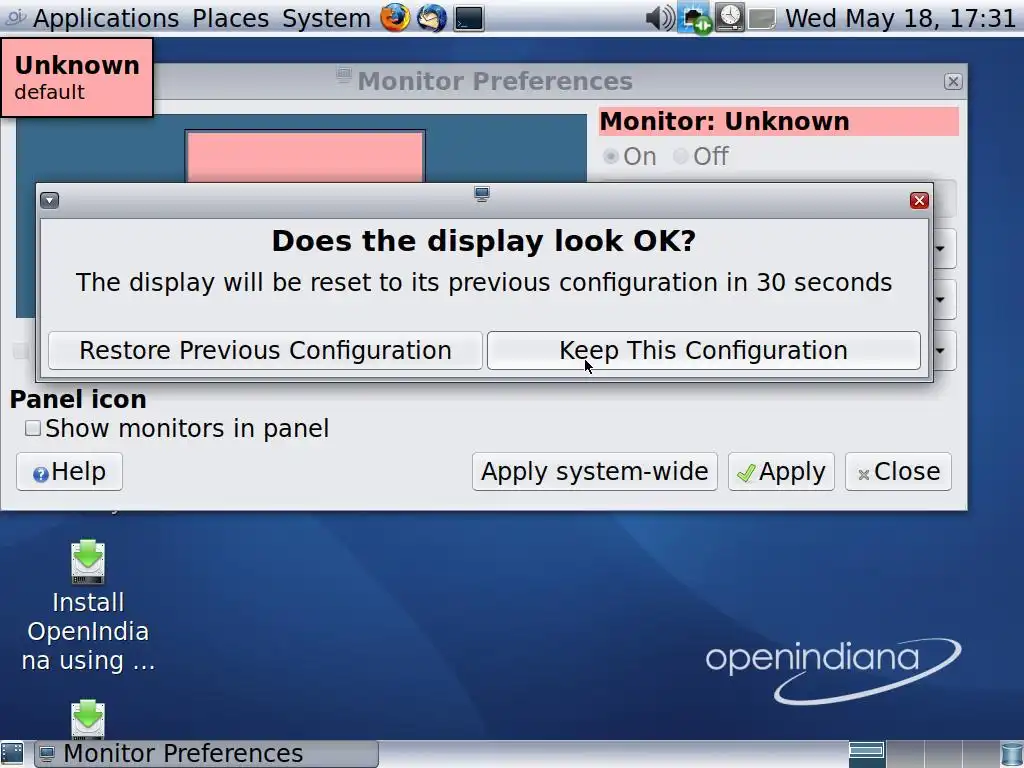Click Restore Previous Configuration
The image size is (1024, 768).
(265, 351)
